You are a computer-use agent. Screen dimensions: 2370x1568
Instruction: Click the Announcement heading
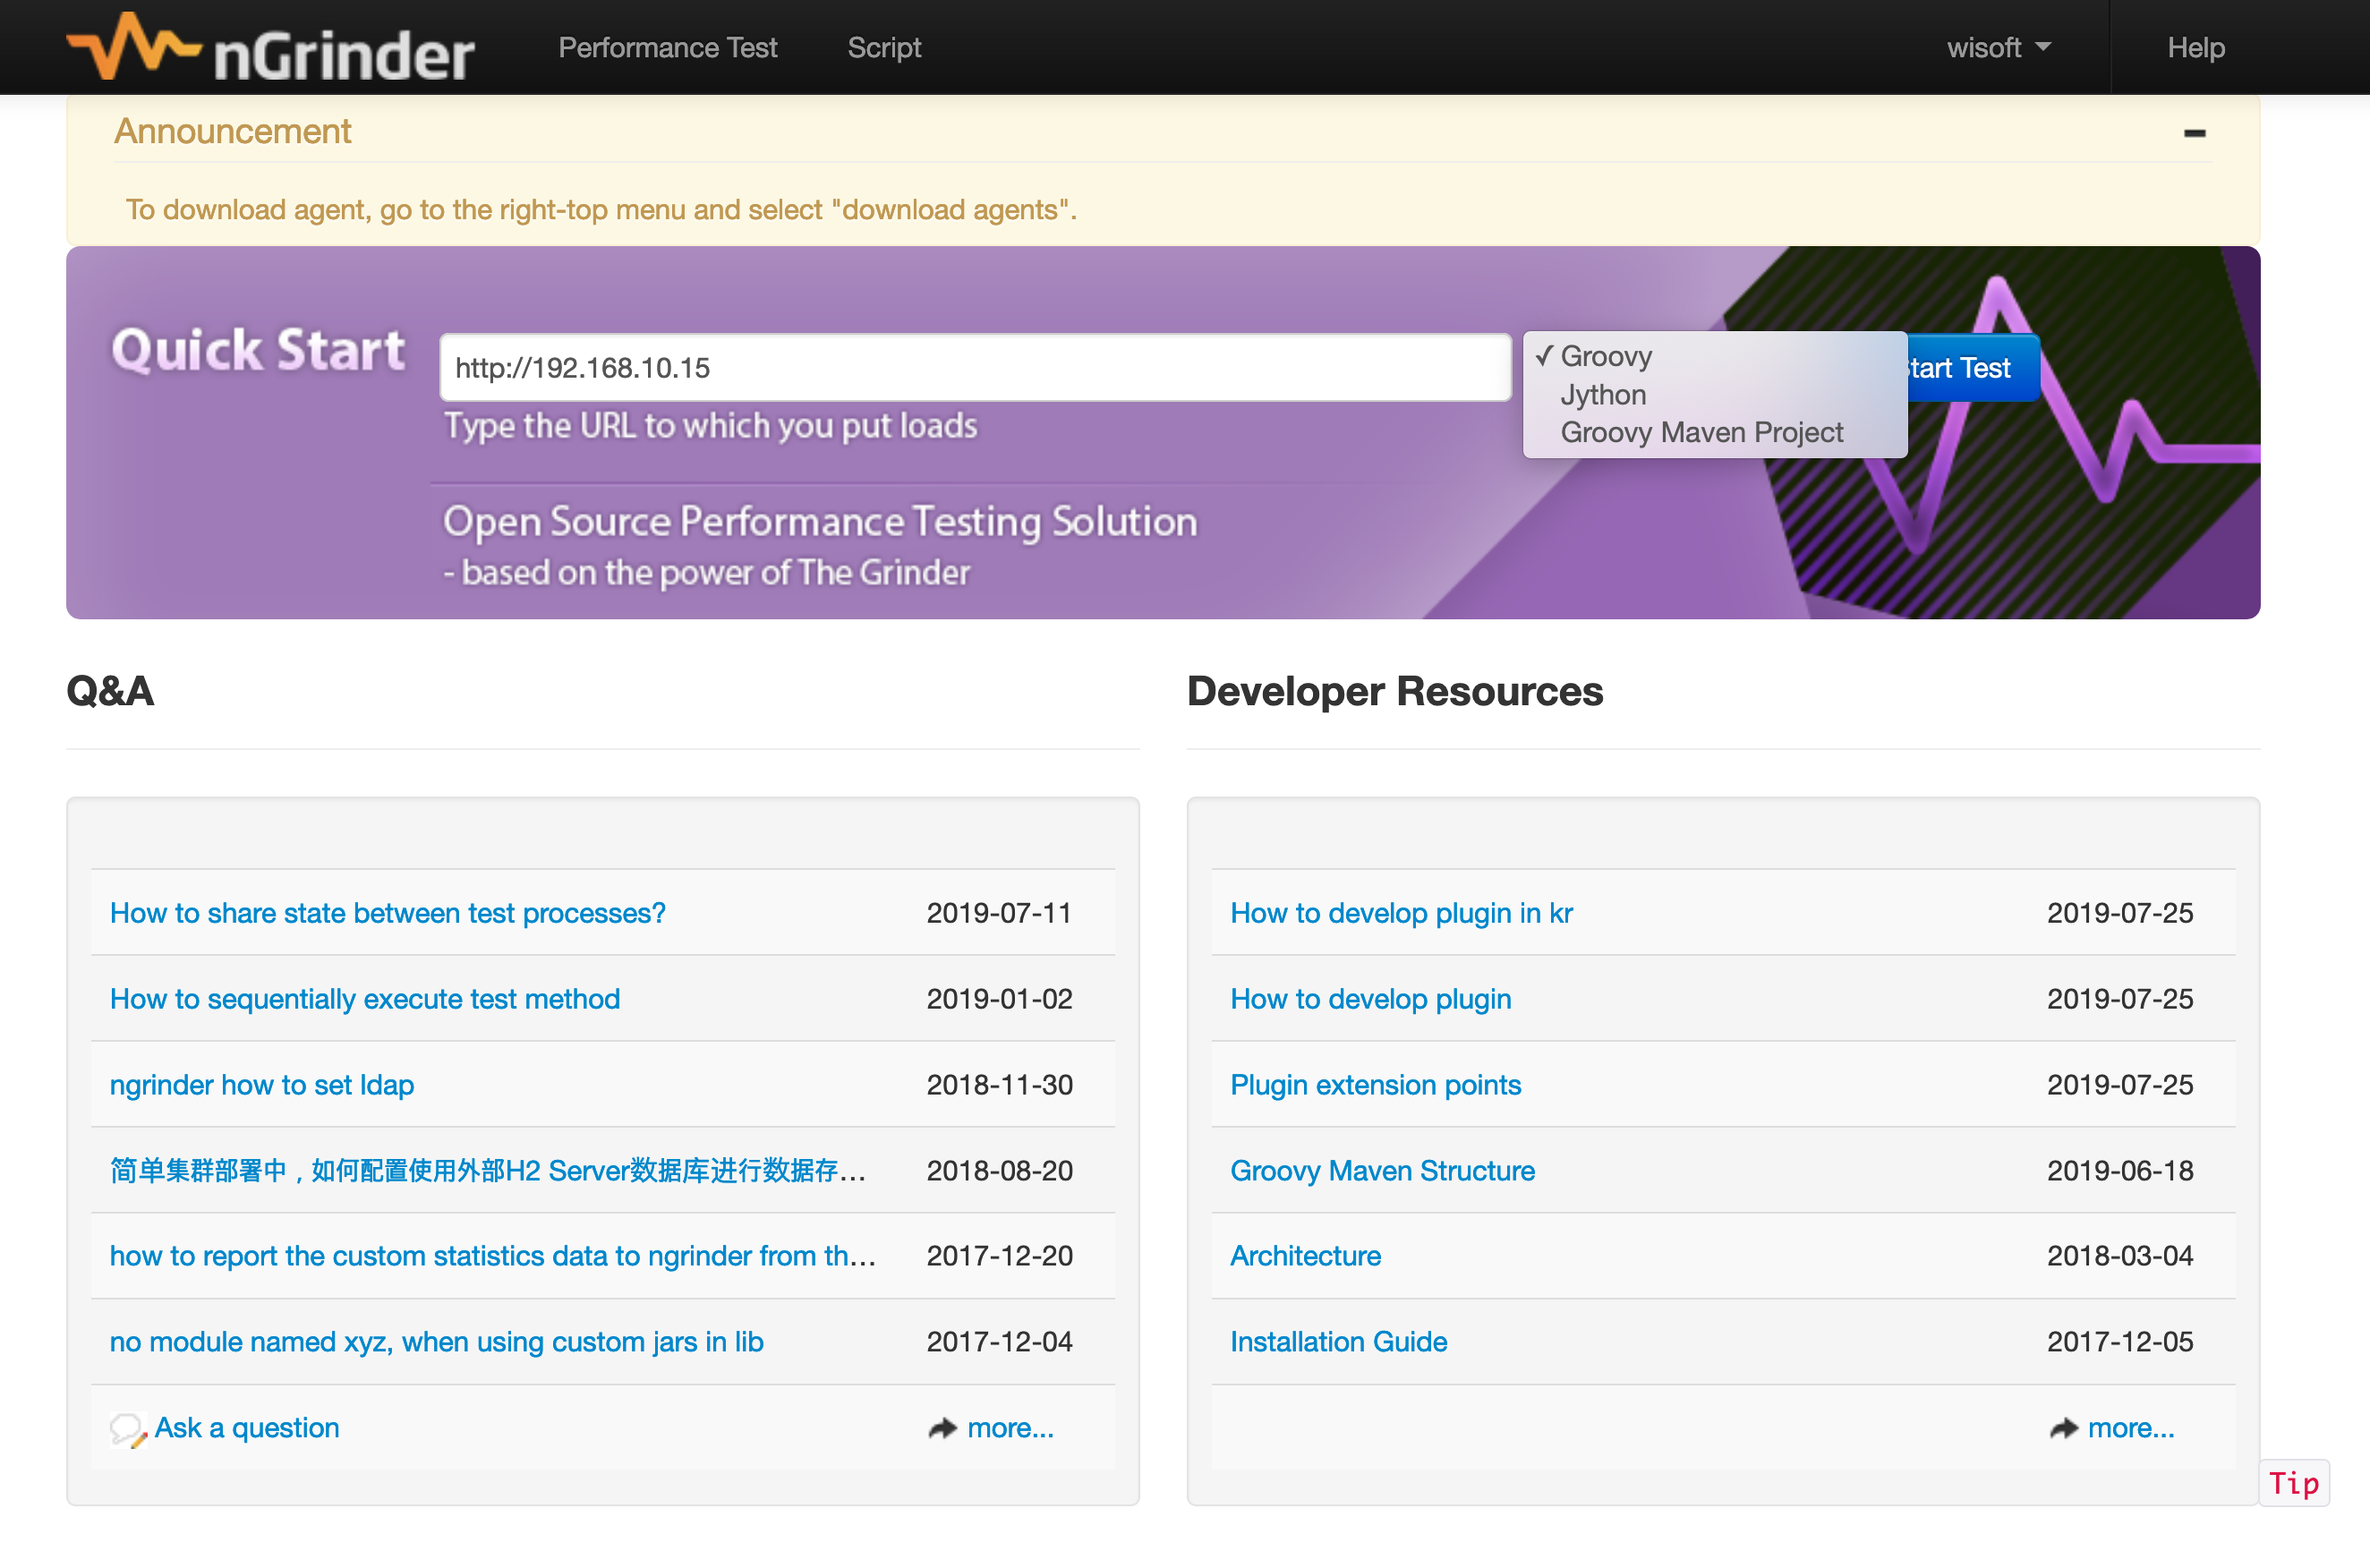pos(232,132)
